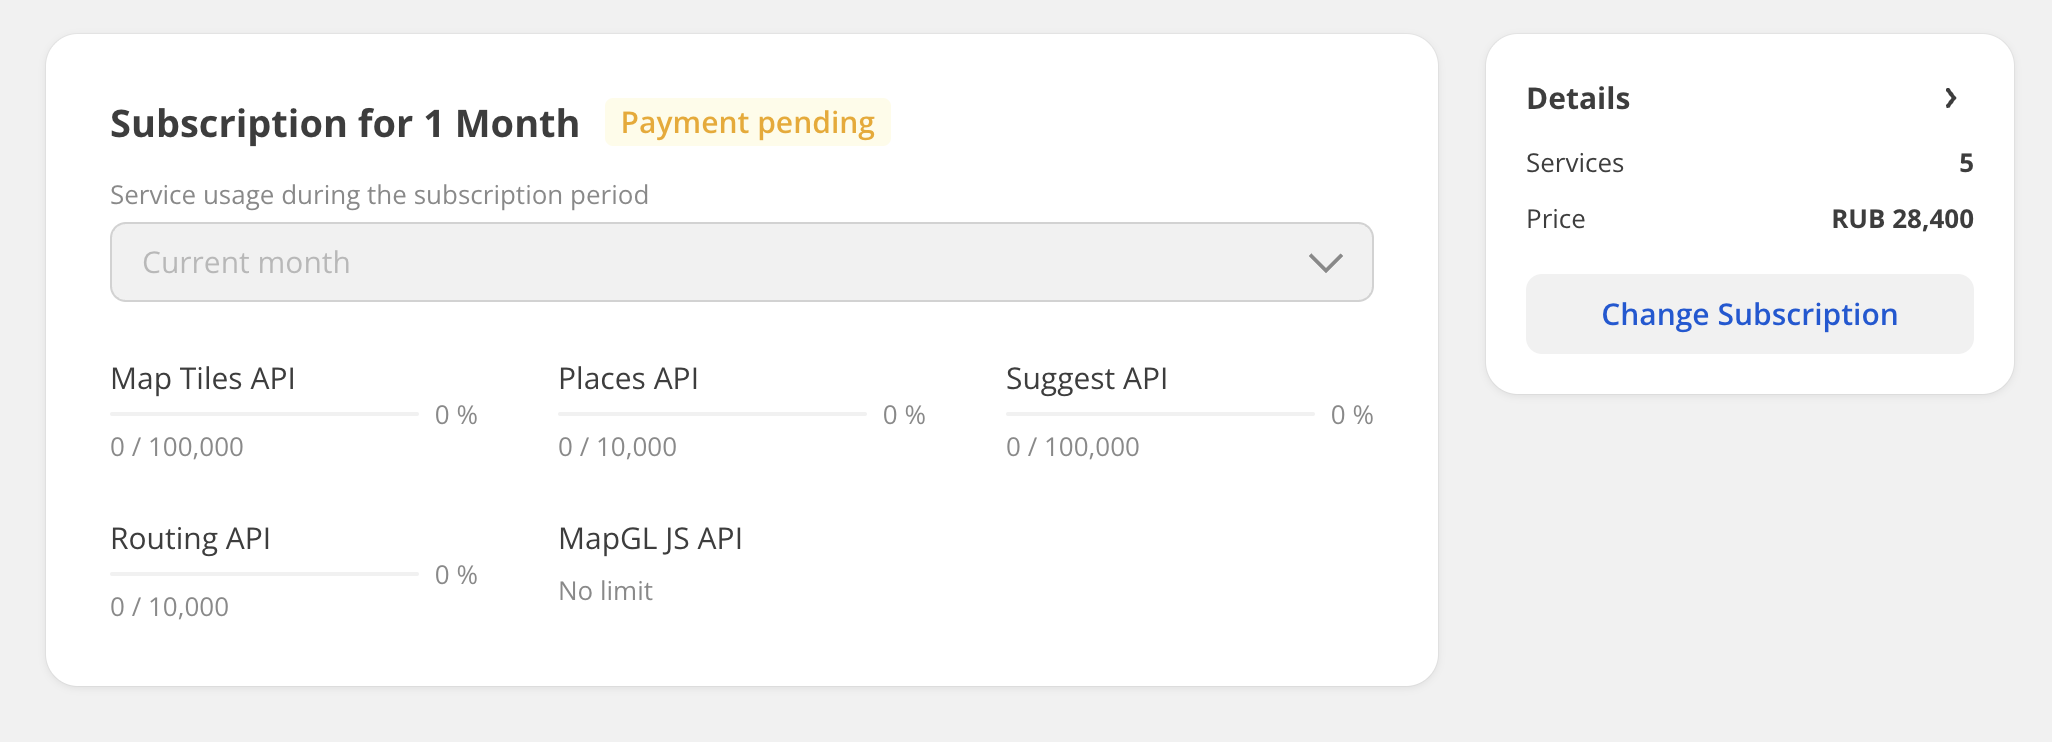Viewport: 2052px width, 742px height.
Task: Click the Services count row
Action: (x=1749, y=163)
